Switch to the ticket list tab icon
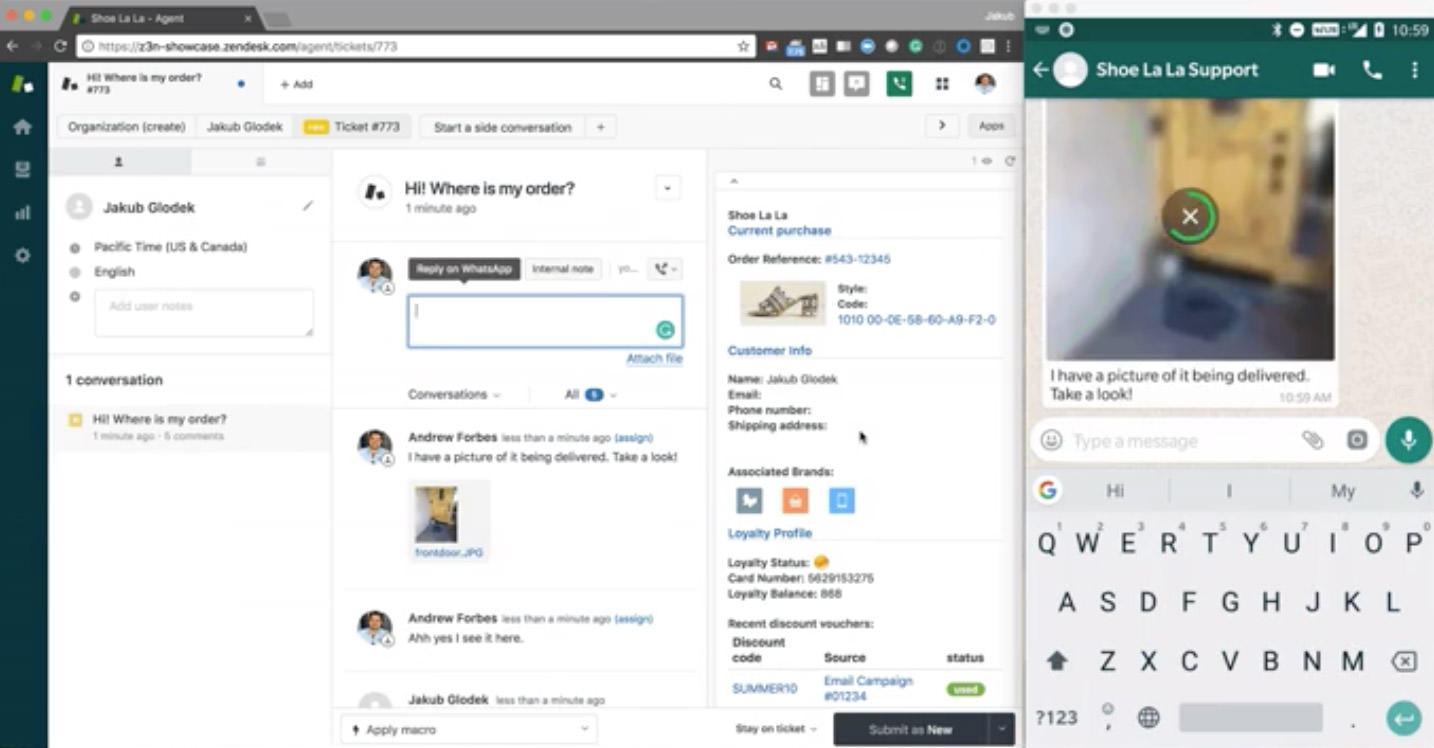 [x=261, y=161]
